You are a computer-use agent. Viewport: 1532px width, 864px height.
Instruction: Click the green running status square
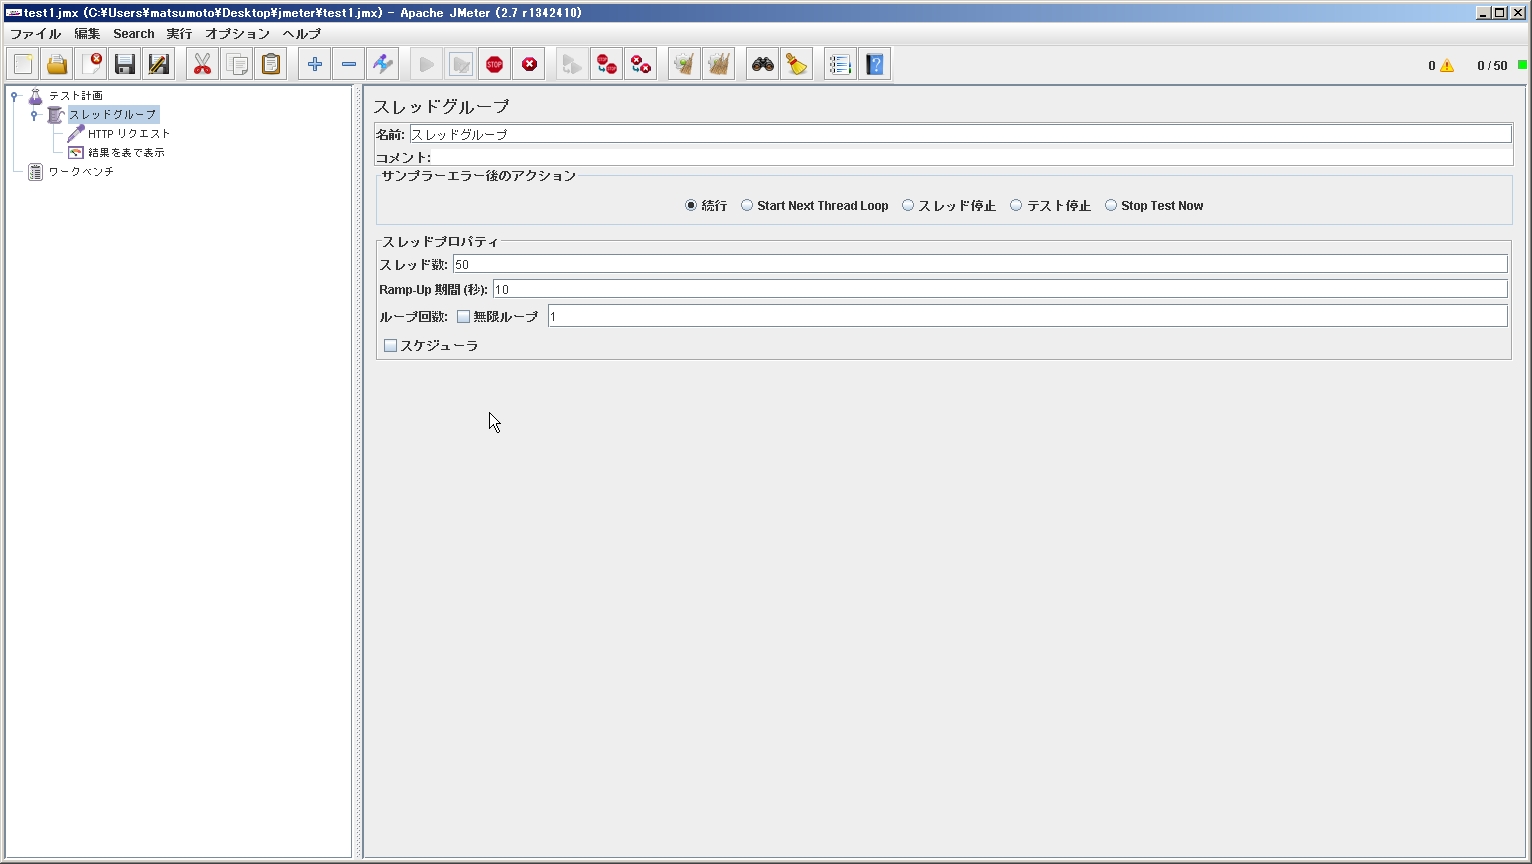[x=1523, y=65]
